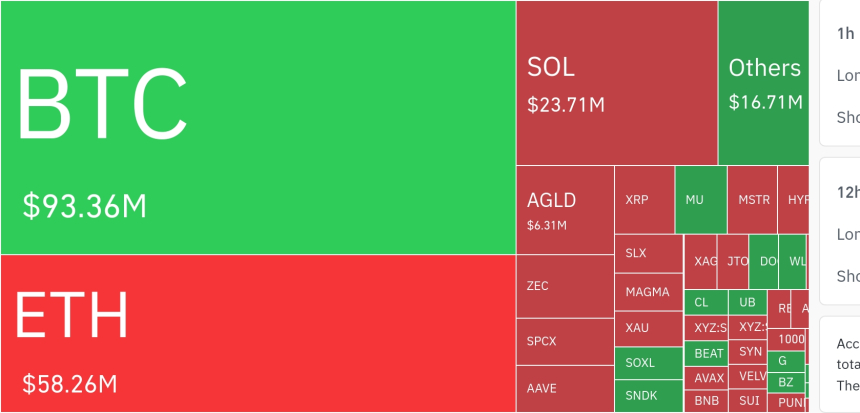Choose the XRP tile
Screen dimensions: 860x413
pos(644,200)
